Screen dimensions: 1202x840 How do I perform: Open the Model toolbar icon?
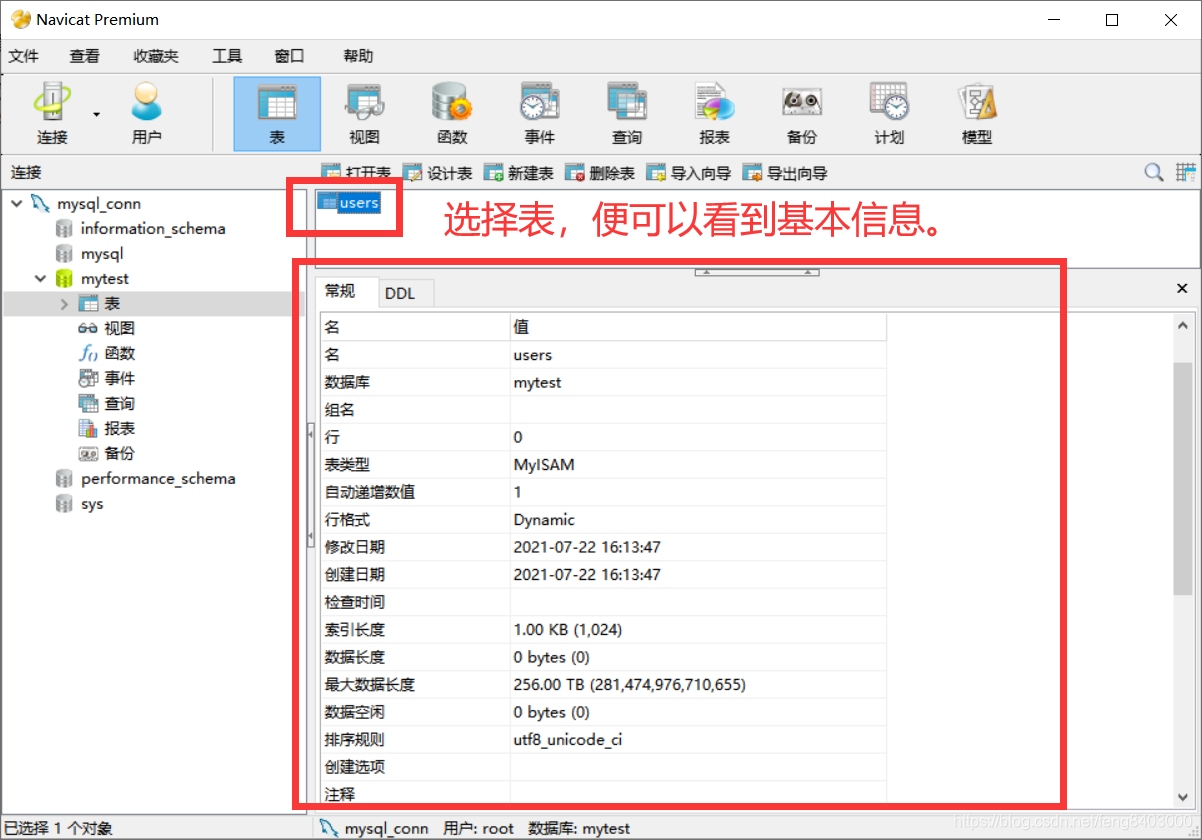click(977, 114)
